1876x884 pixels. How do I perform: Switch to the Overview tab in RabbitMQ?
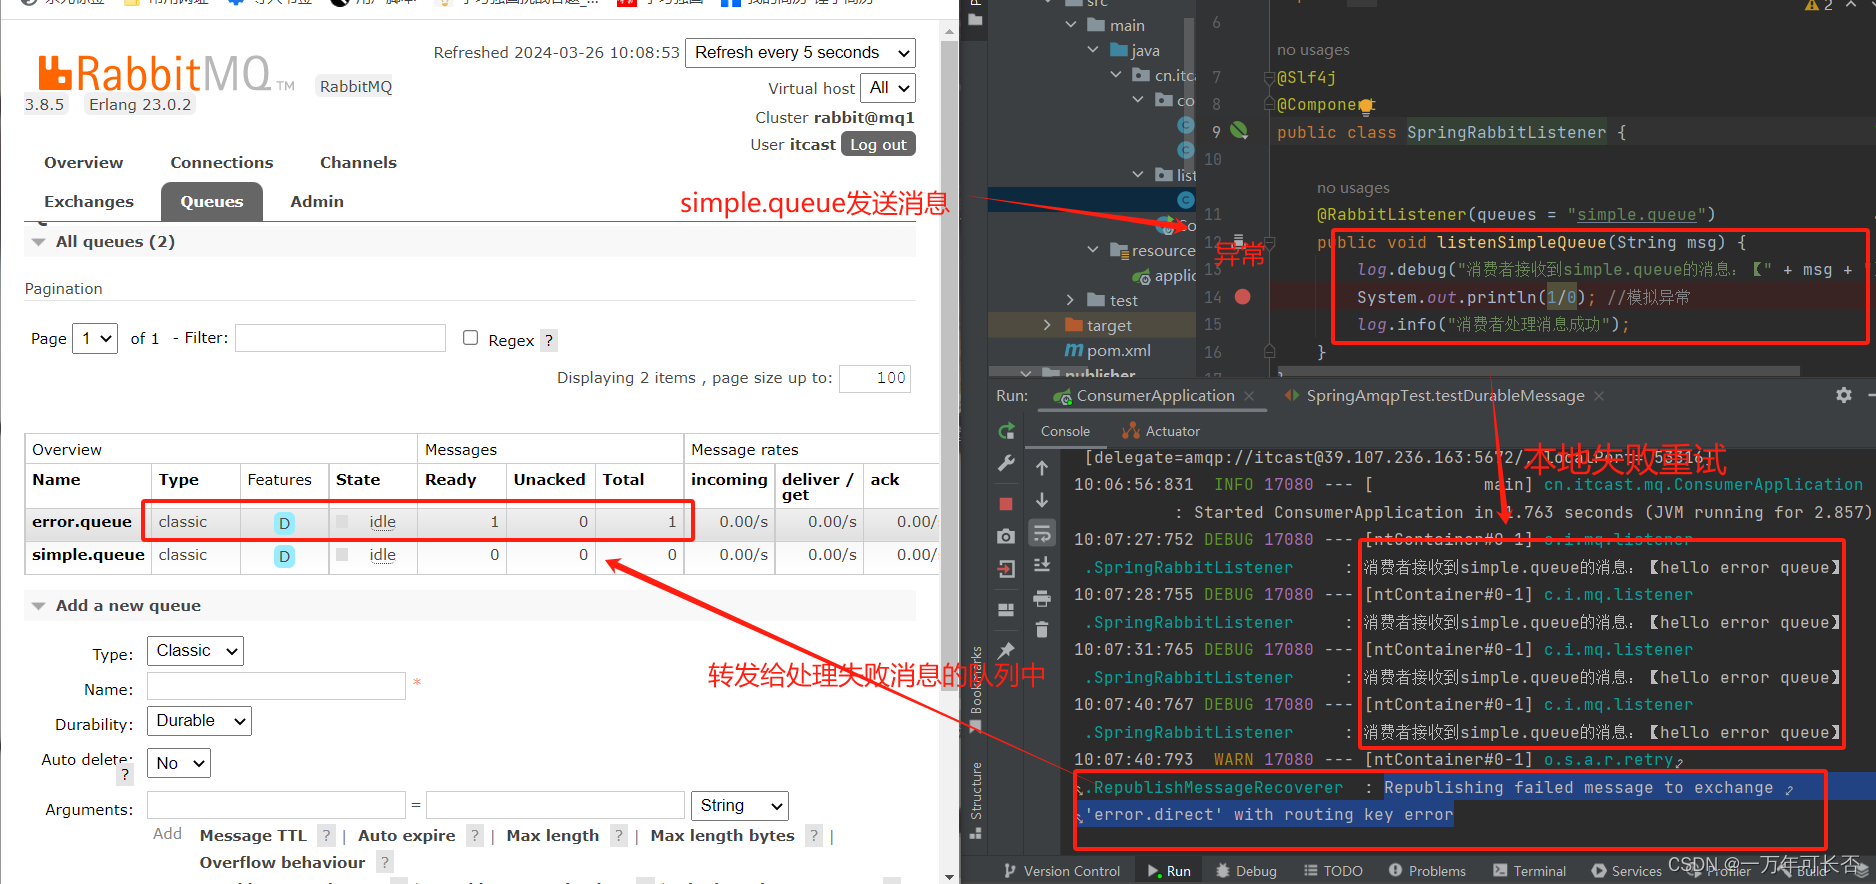pos(83,162)
